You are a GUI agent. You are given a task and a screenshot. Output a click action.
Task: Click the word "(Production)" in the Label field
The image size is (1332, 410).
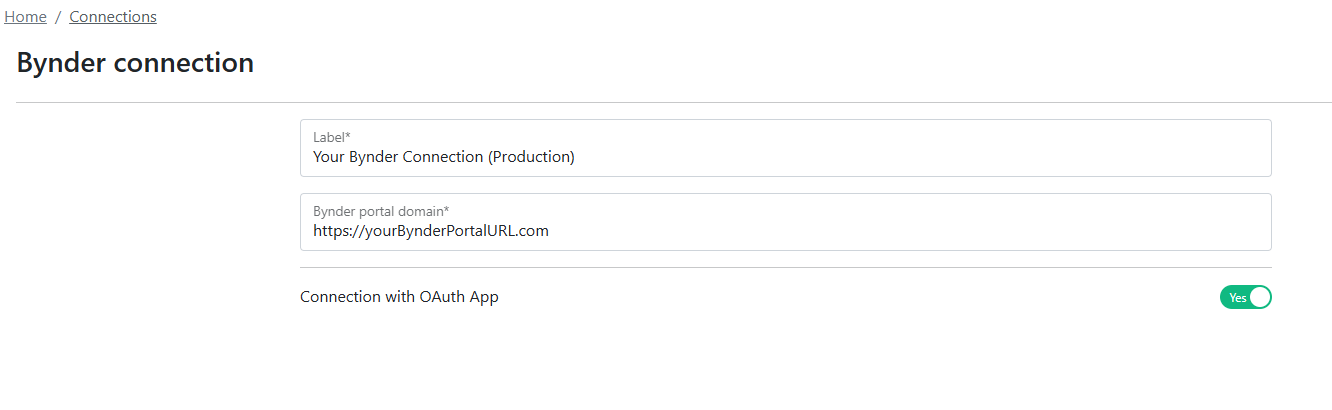531,157
